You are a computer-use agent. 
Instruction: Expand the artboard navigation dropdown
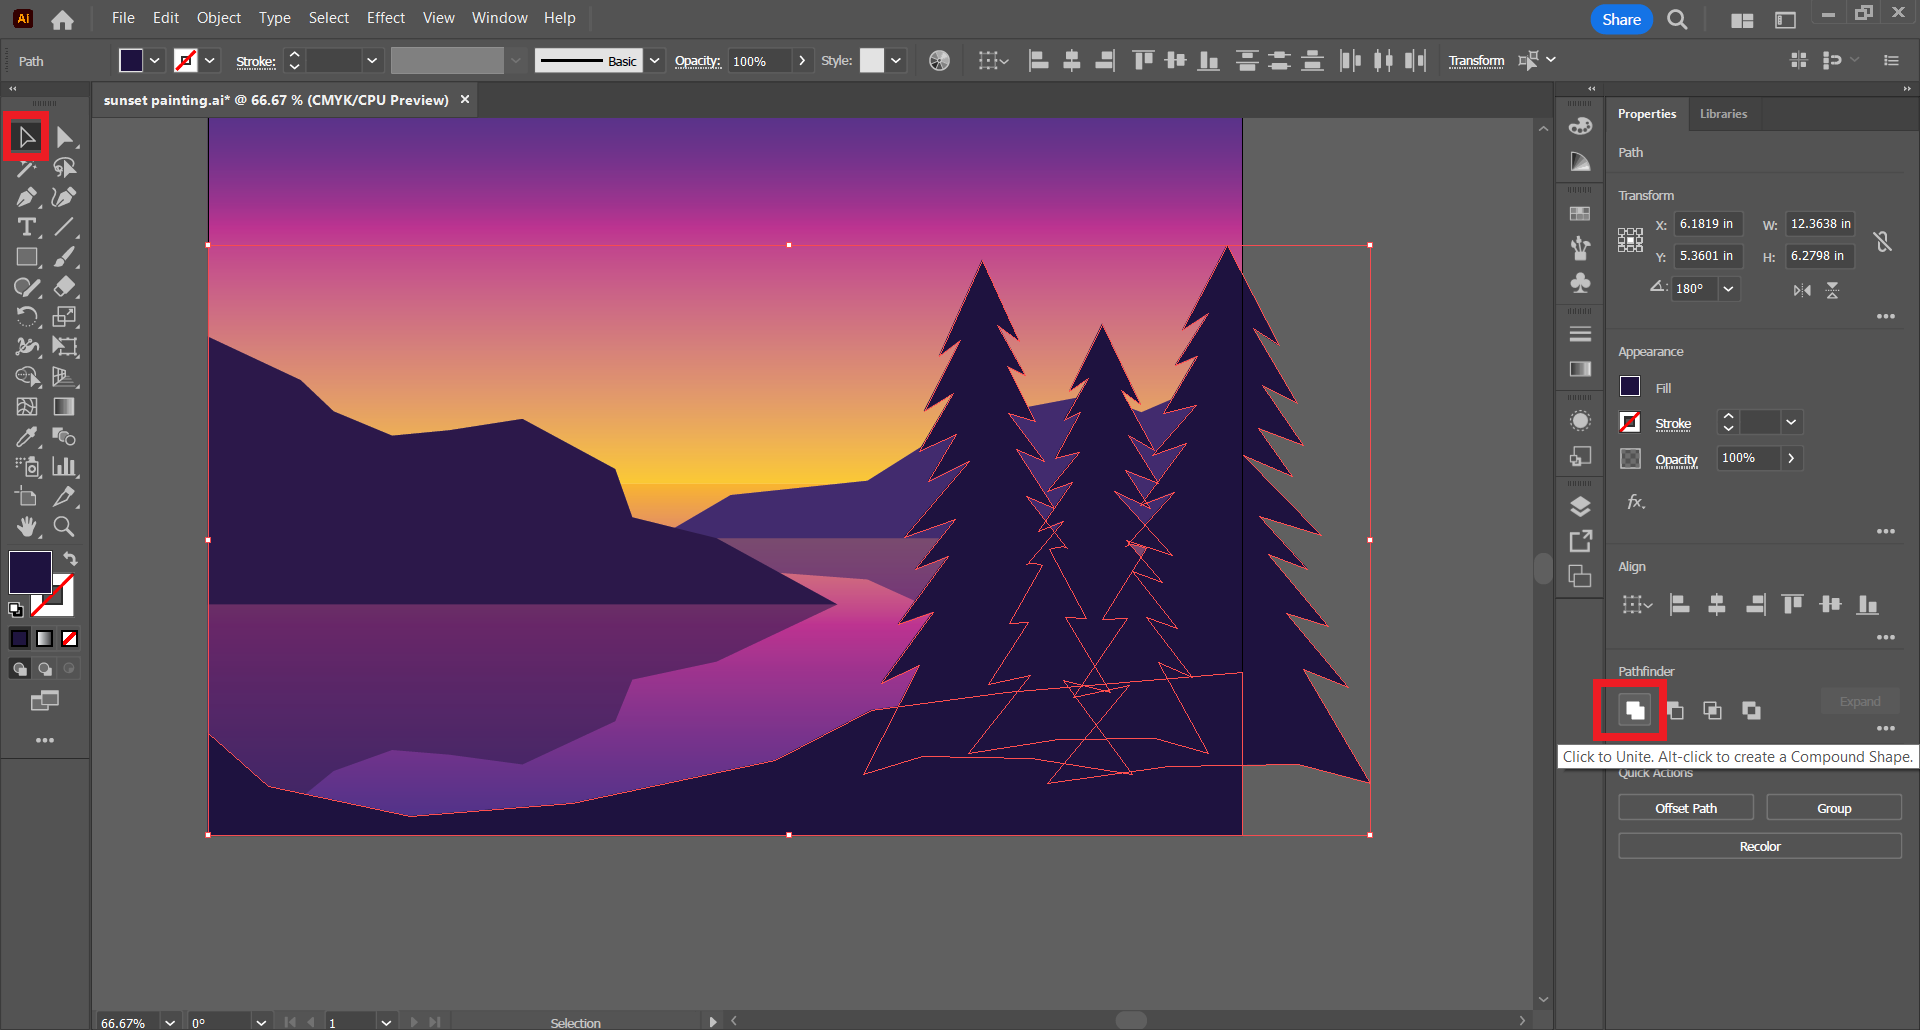(386, 1022)
